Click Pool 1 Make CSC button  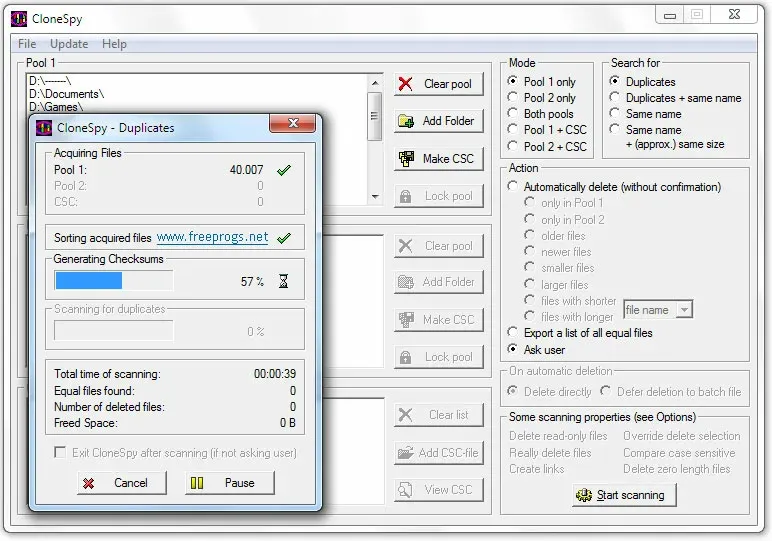438,159
